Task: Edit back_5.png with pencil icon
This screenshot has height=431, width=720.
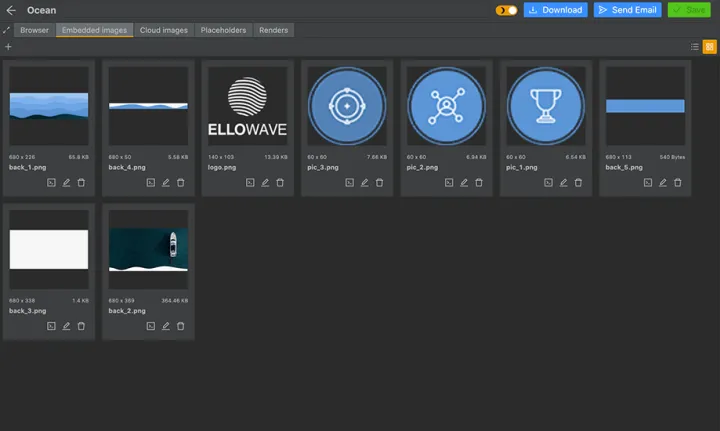Action: pos(662,183)
